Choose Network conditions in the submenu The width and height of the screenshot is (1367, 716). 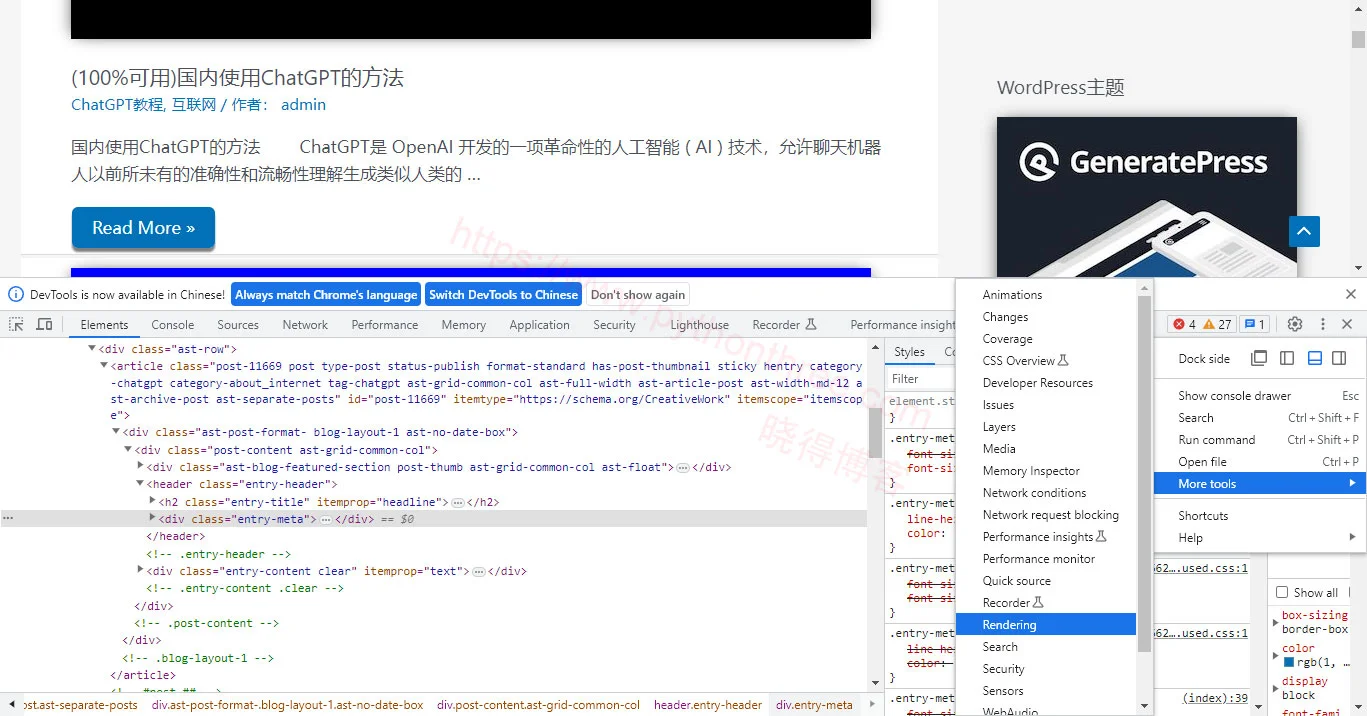tap(1046, 493)
